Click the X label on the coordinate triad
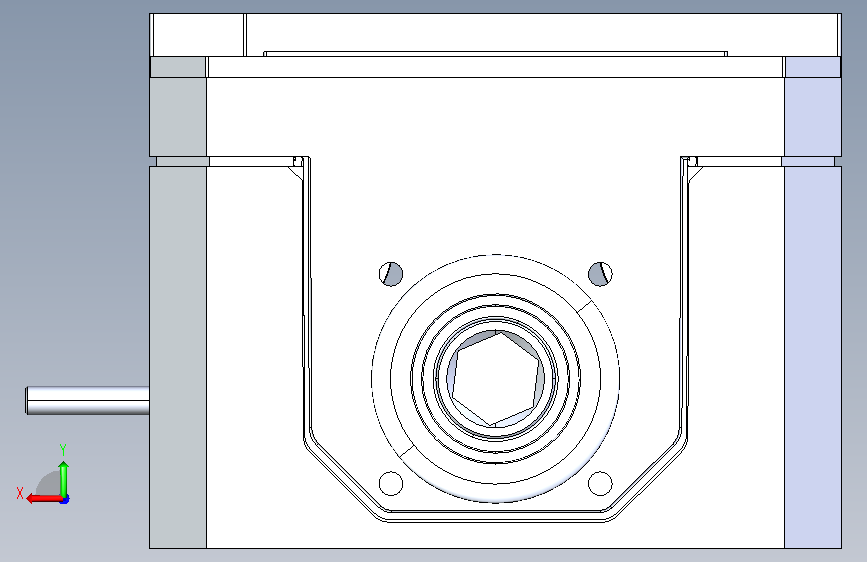Image resolution: width=867 pixels, height=562 pixels. 20,493
